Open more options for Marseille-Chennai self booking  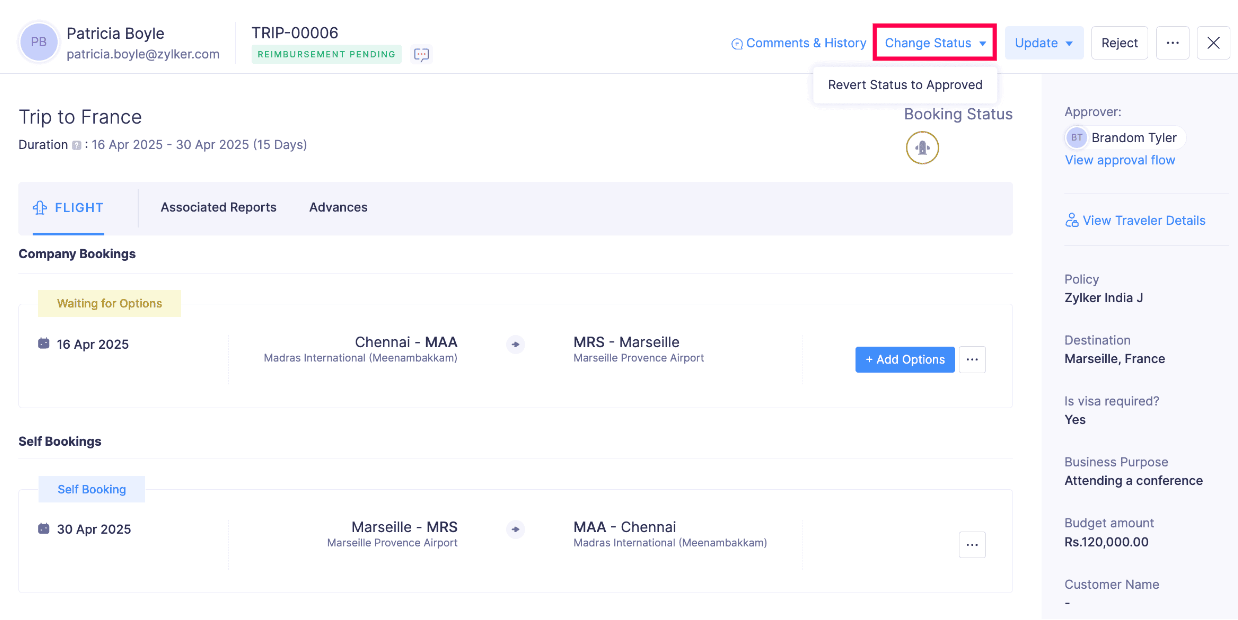[972, 545]
